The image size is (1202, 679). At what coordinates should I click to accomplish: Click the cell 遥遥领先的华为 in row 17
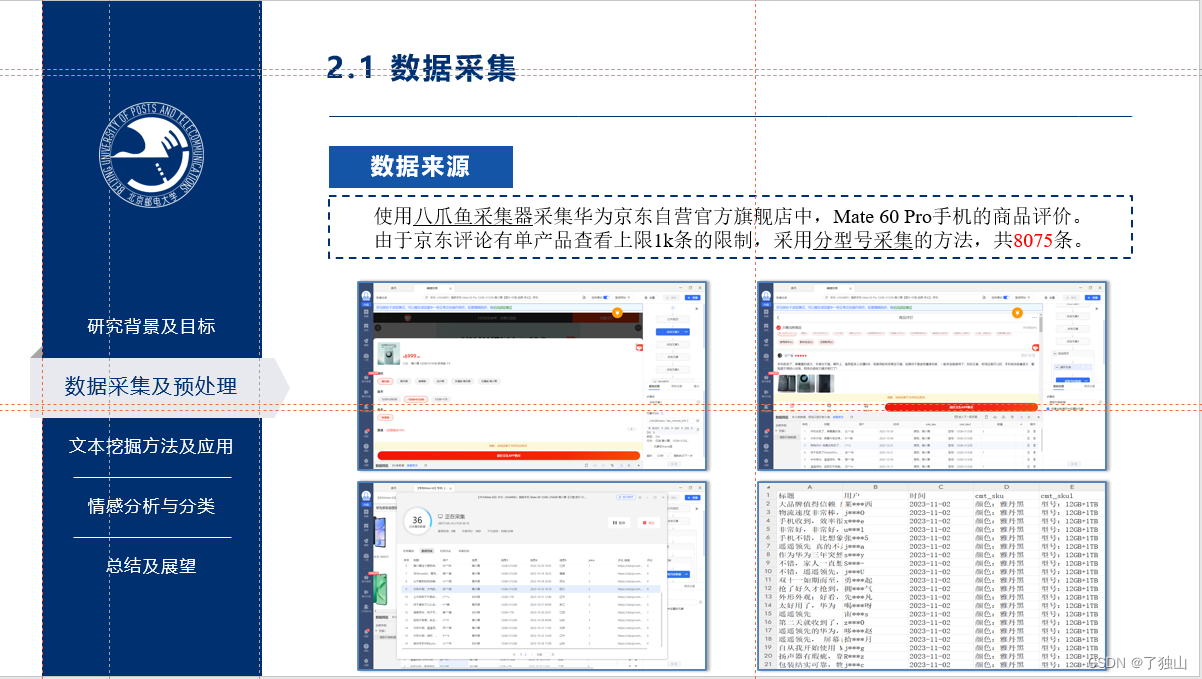coord(810,631)
